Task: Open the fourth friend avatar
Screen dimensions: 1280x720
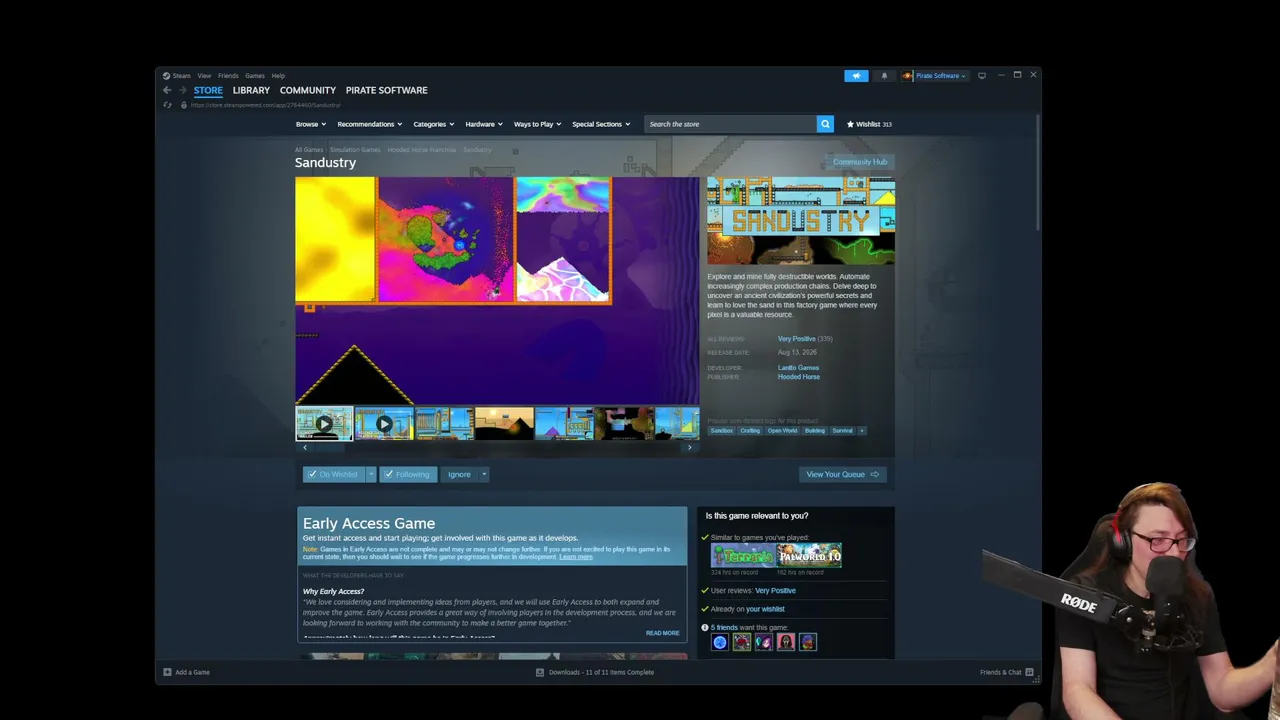Action: tap(786, 642)
